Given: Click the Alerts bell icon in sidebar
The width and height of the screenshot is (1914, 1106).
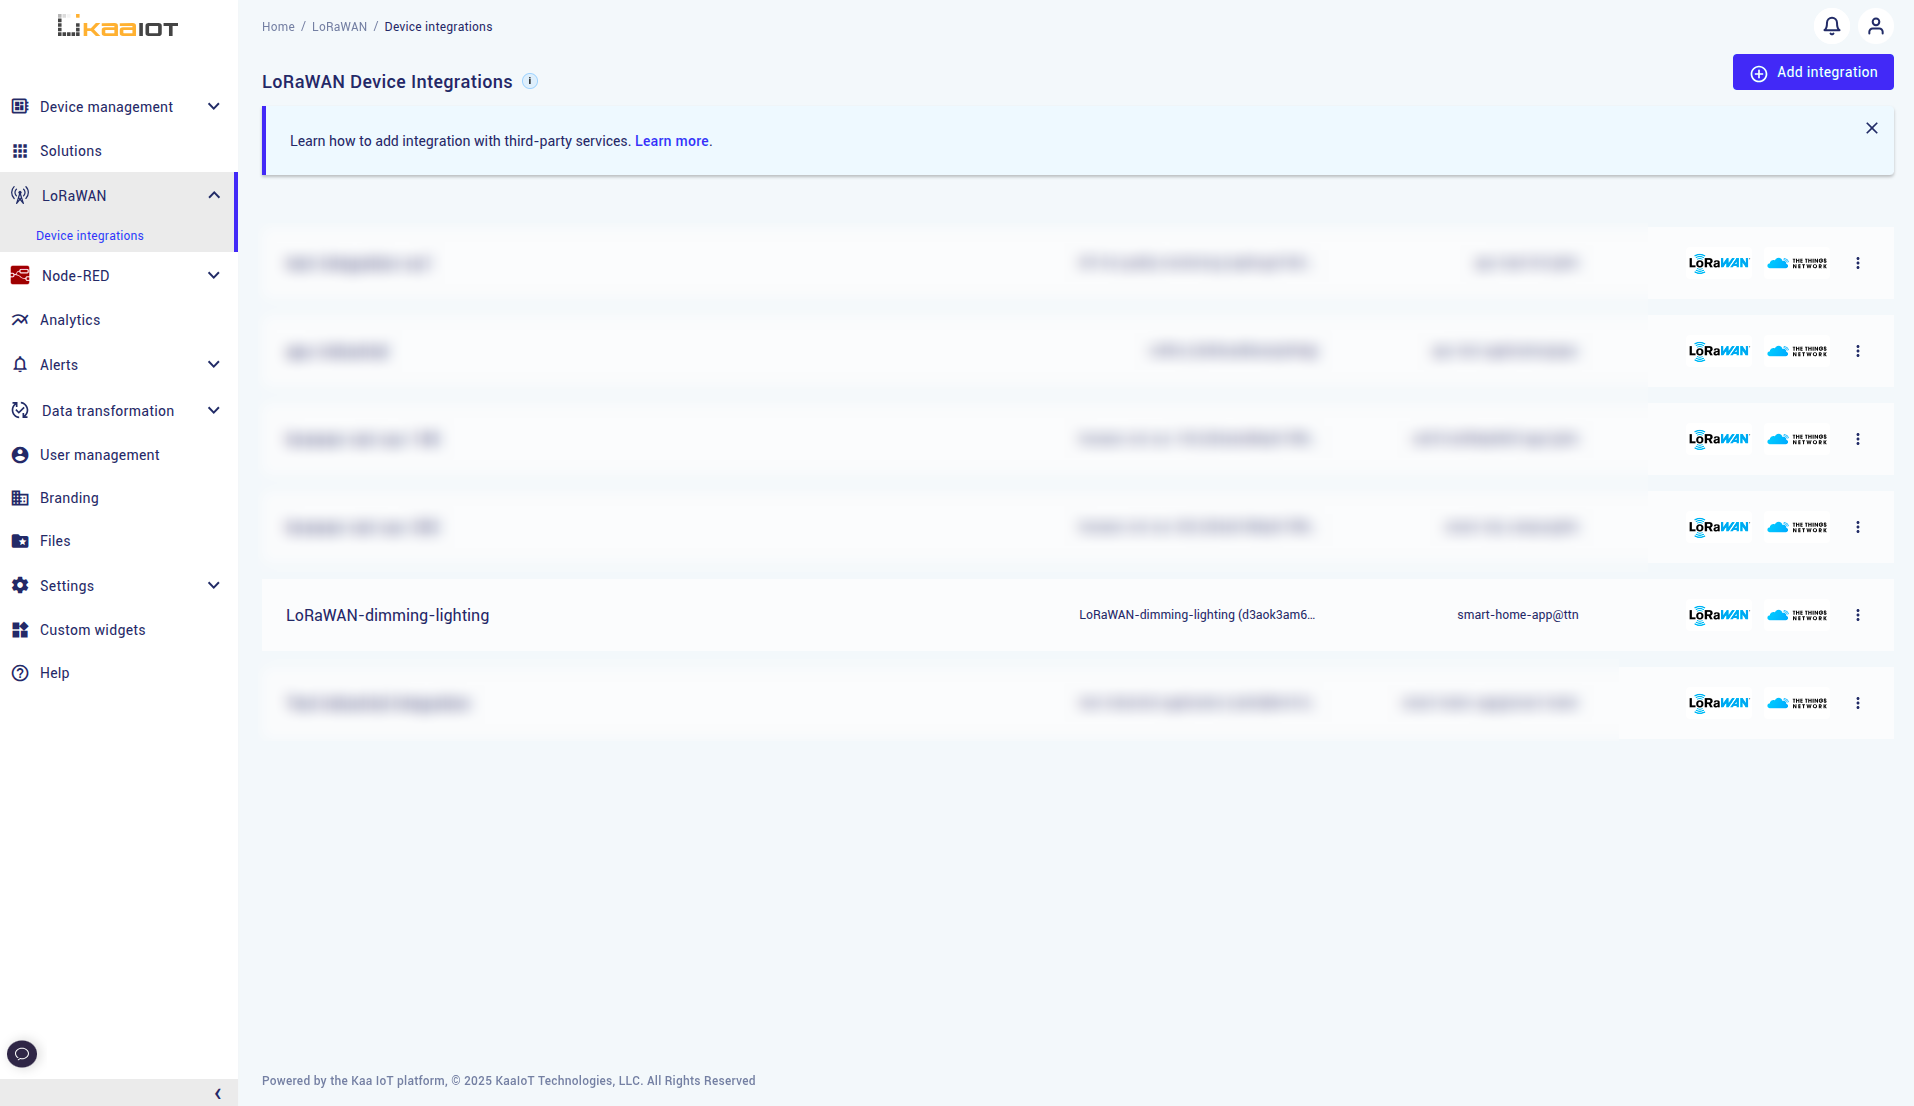Looking at the screenshot, I should pyautogui.click(x=20, y=364).
